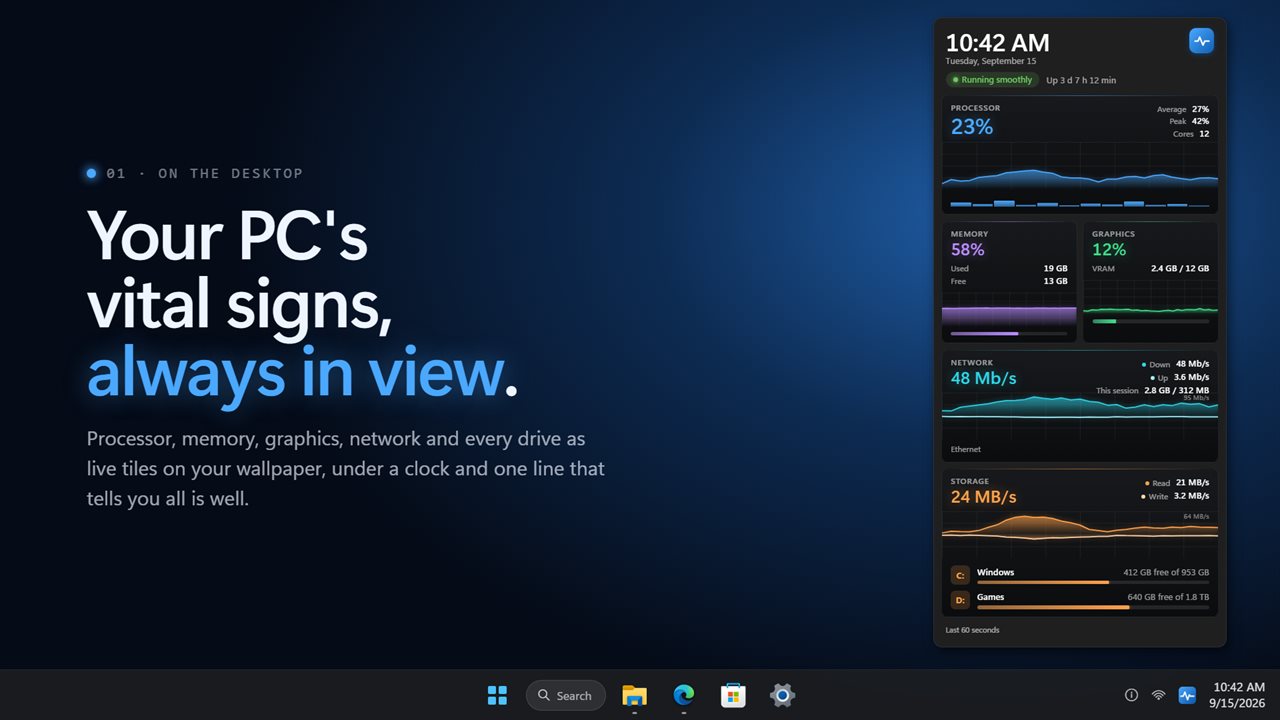
Task: Click the taskbar Search box
Action: 565,695
